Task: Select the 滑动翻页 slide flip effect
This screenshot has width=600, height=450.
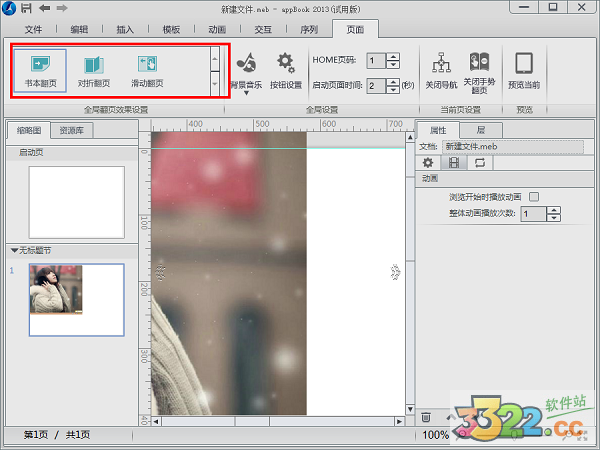Action: [x=147, y=71]
